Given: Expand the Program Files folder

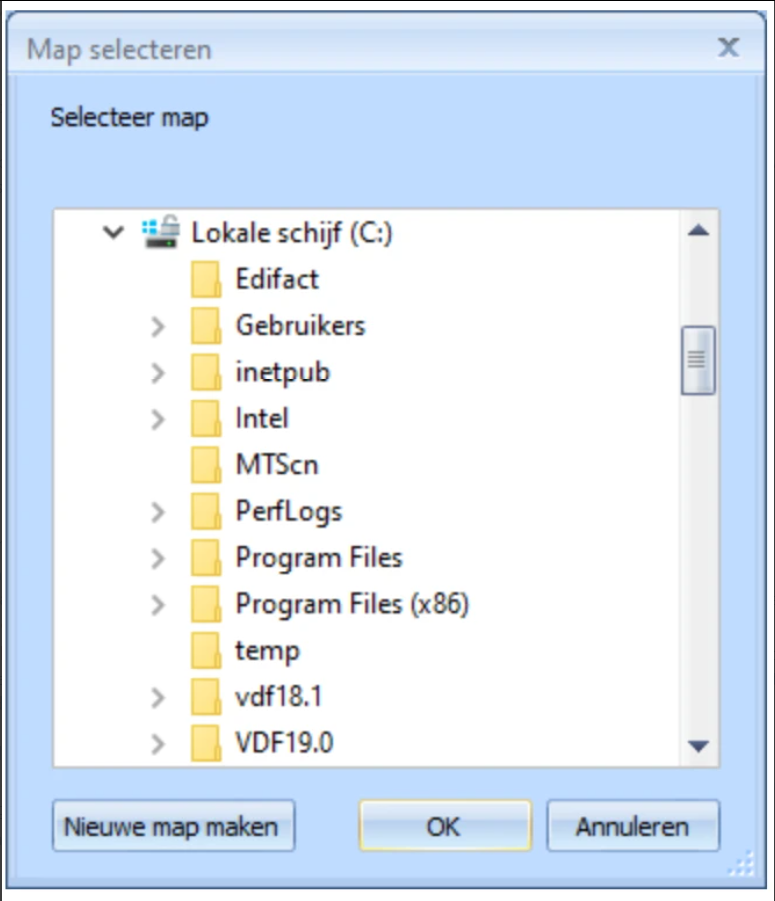Looking at the screenshot, I should [157, 558].
